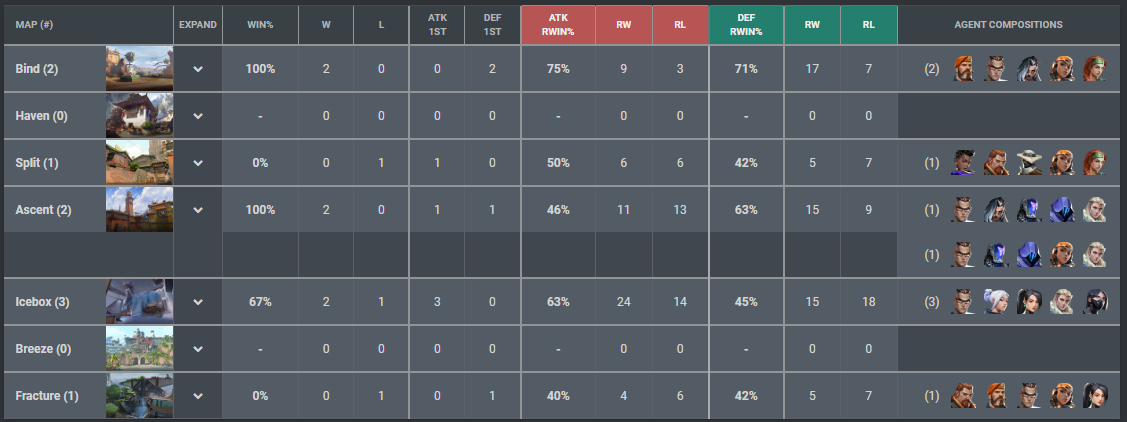Image resolution: width=1127 pixels, height=422 pixels.
Task: Click Brimstone icon in Bind composition
Action: coord(963,69)
